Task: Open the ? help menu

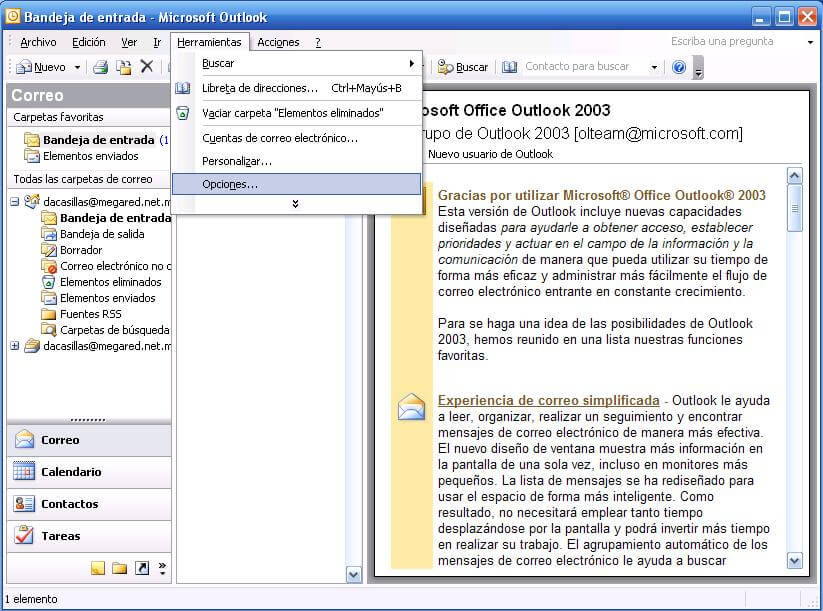Action: pyautogui.click(x=318, y=42)
